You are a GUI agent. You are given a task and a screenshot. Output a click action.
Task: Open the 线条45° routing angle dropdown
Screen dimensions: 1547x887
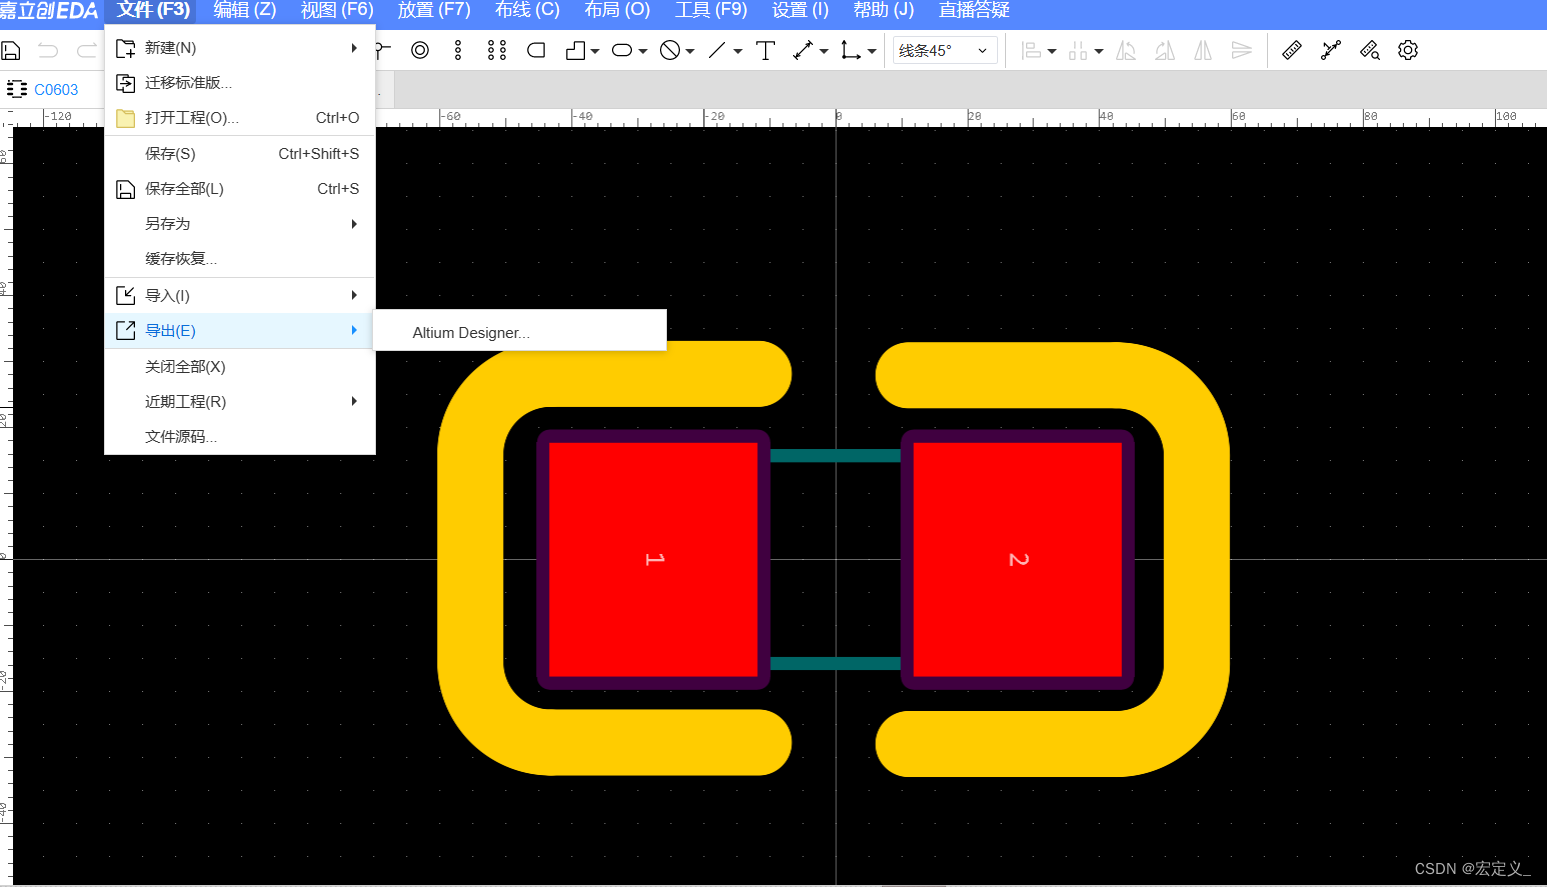coord(945,50)
